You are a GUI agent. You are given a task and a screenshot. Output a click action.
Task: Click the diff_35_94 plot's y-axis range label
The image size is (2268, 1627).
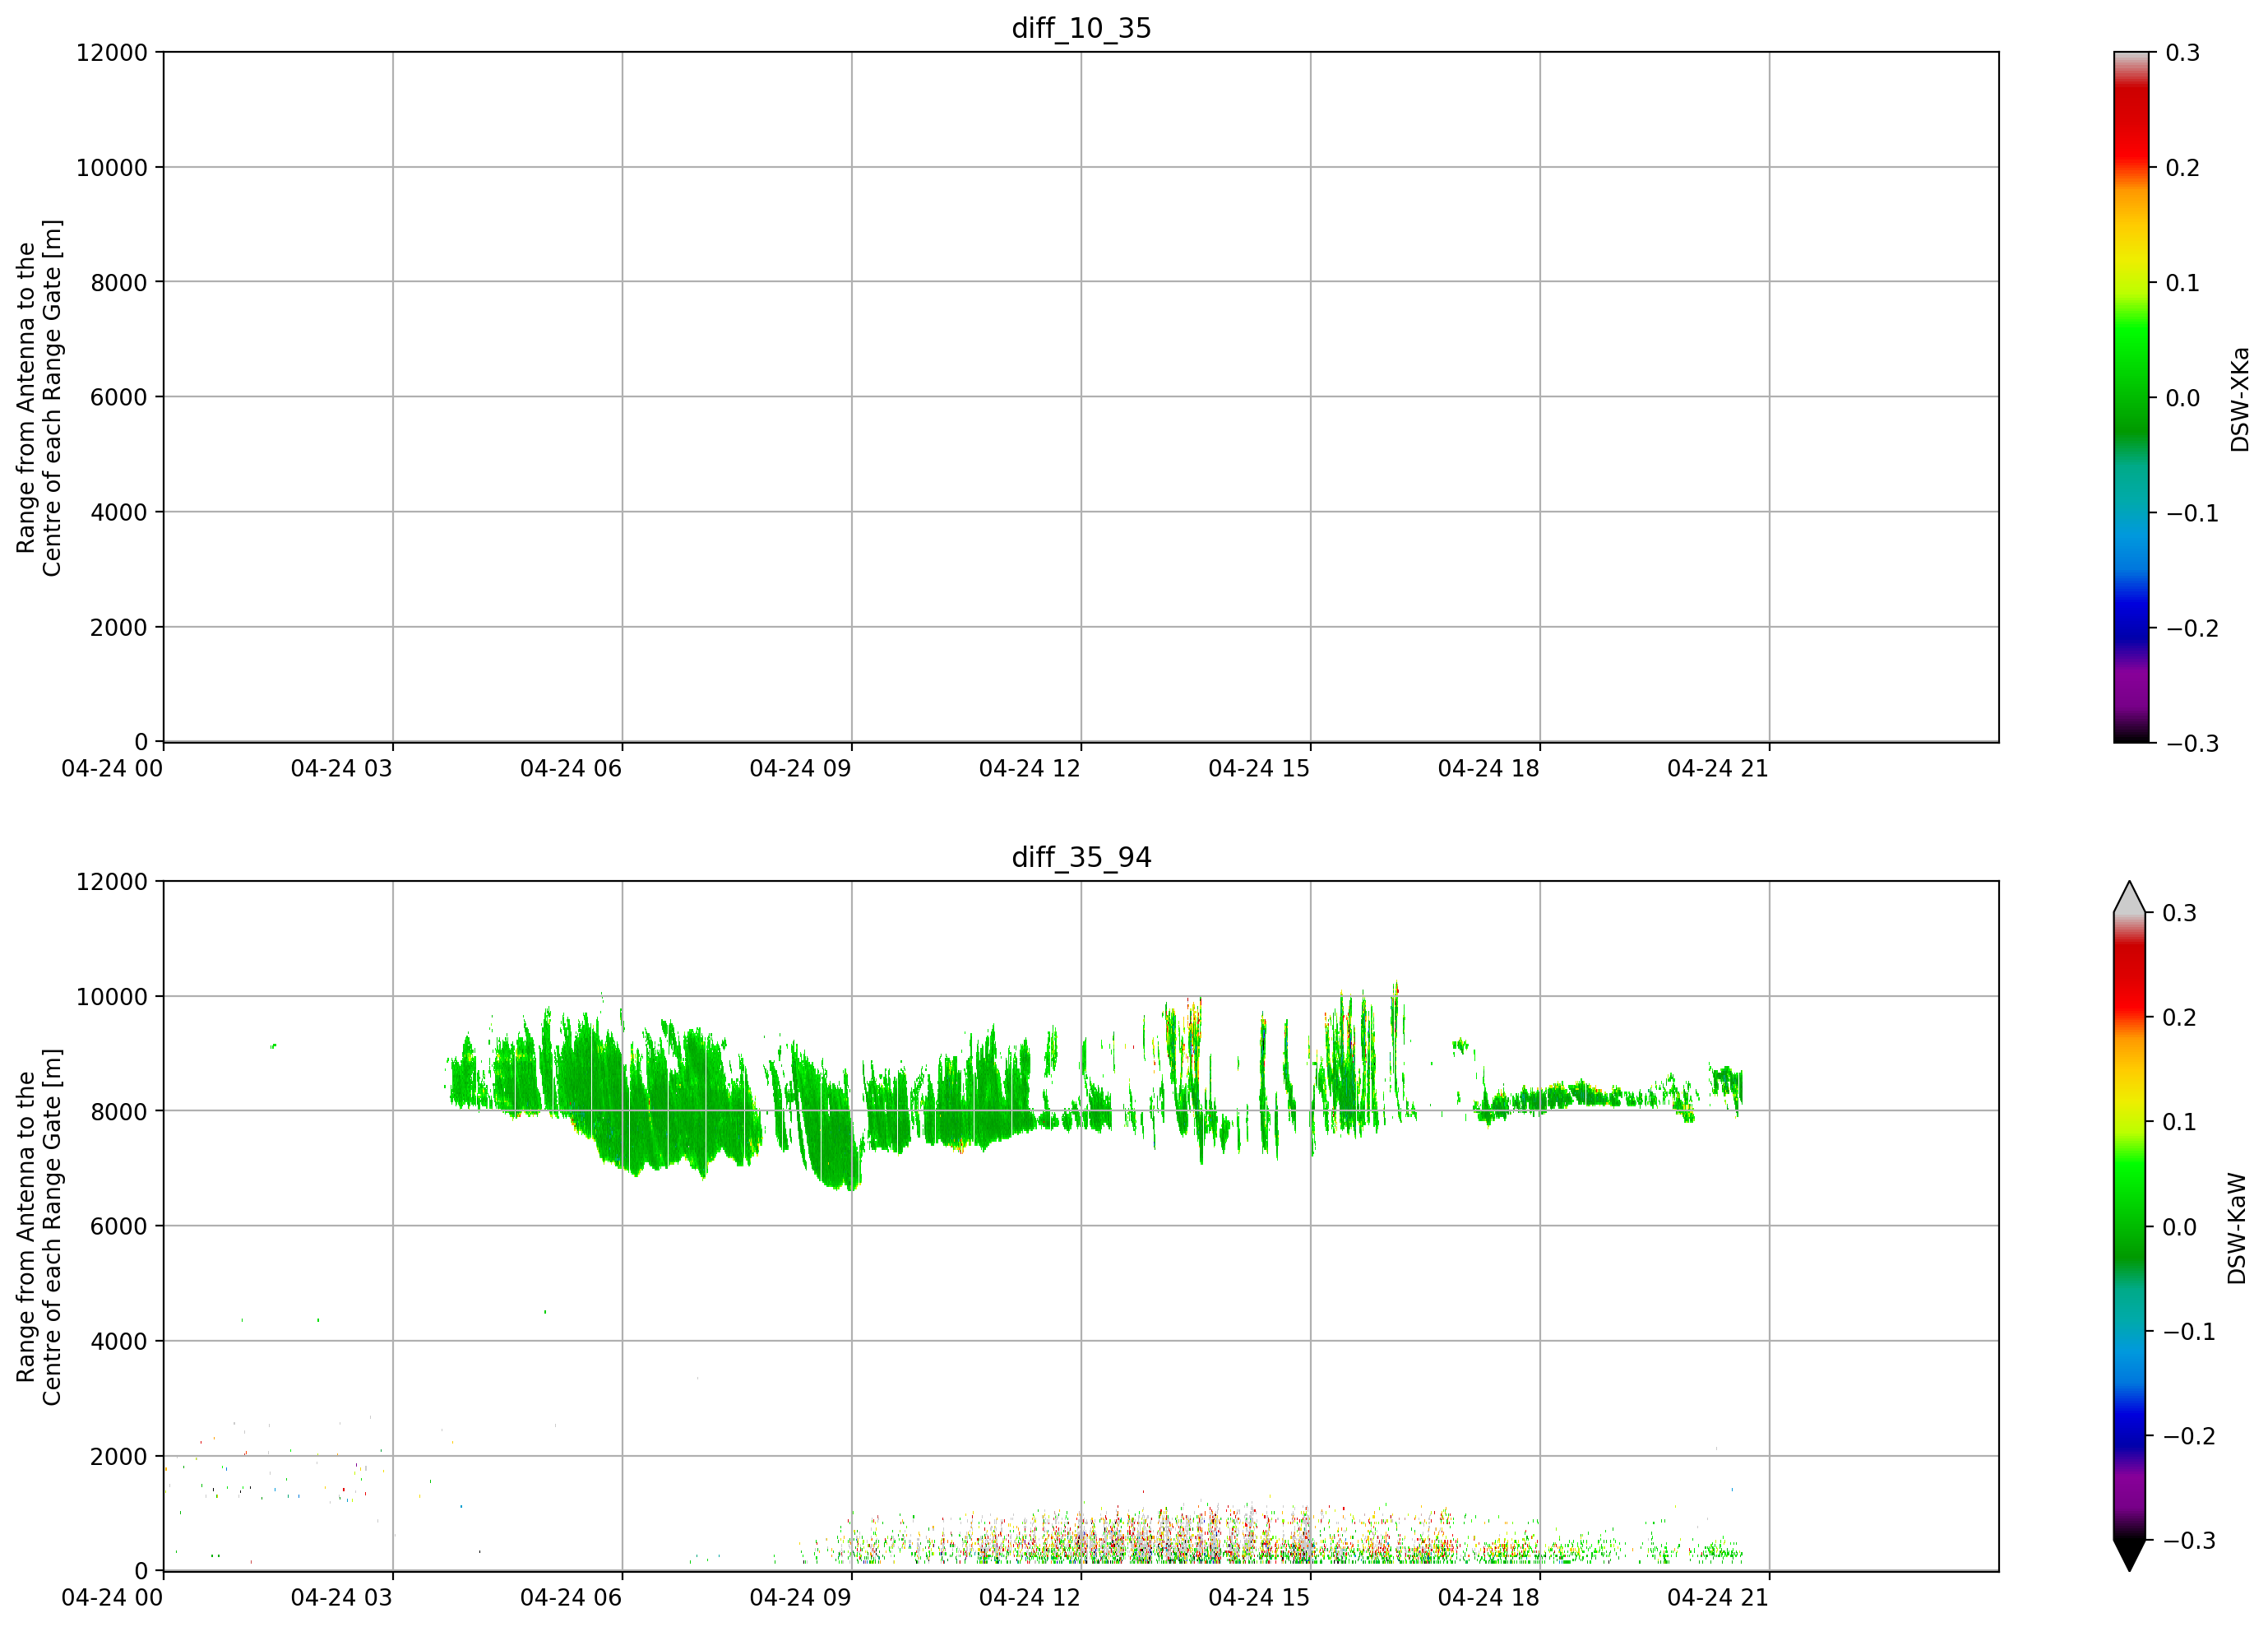[39, 1227]
